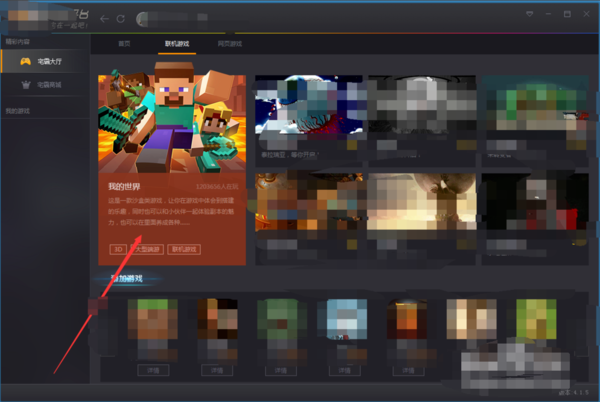This screenshot has height=402, width=600.
Task: Open 电霸大厅 in the left sidebar
Action: 48,62
